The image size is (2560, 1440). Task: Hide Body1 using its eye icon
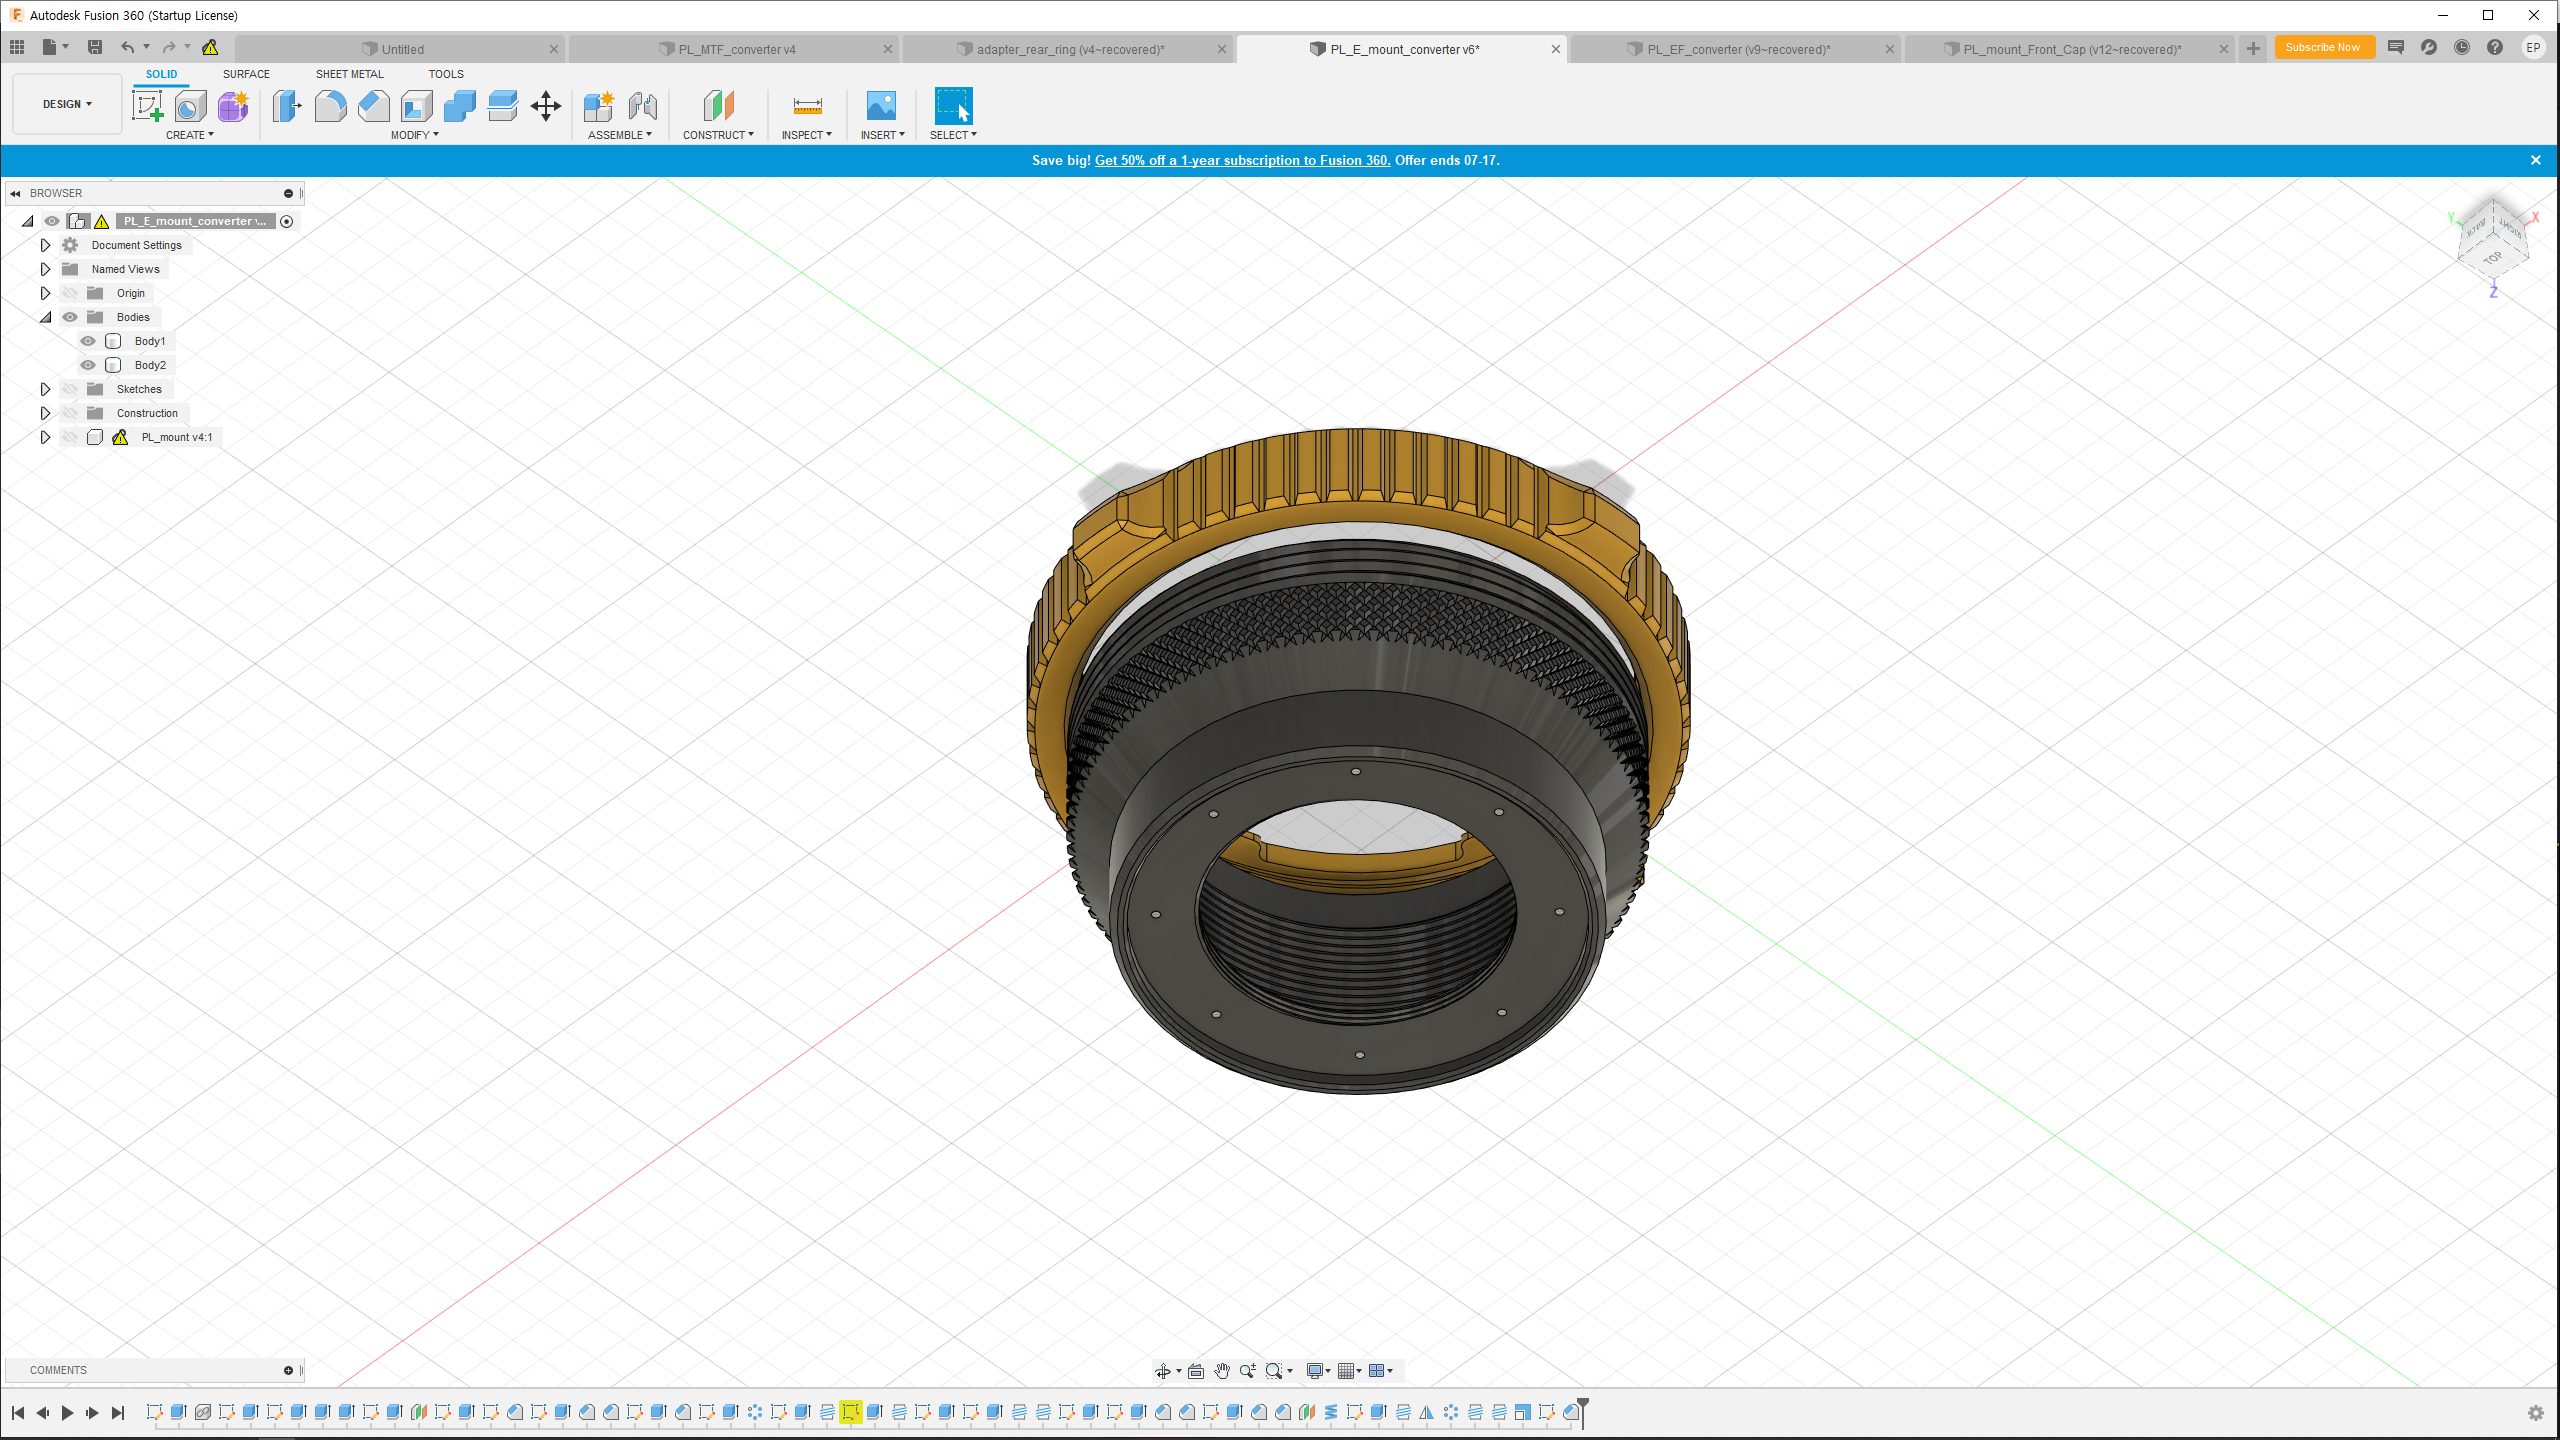(x=88, y=341)
